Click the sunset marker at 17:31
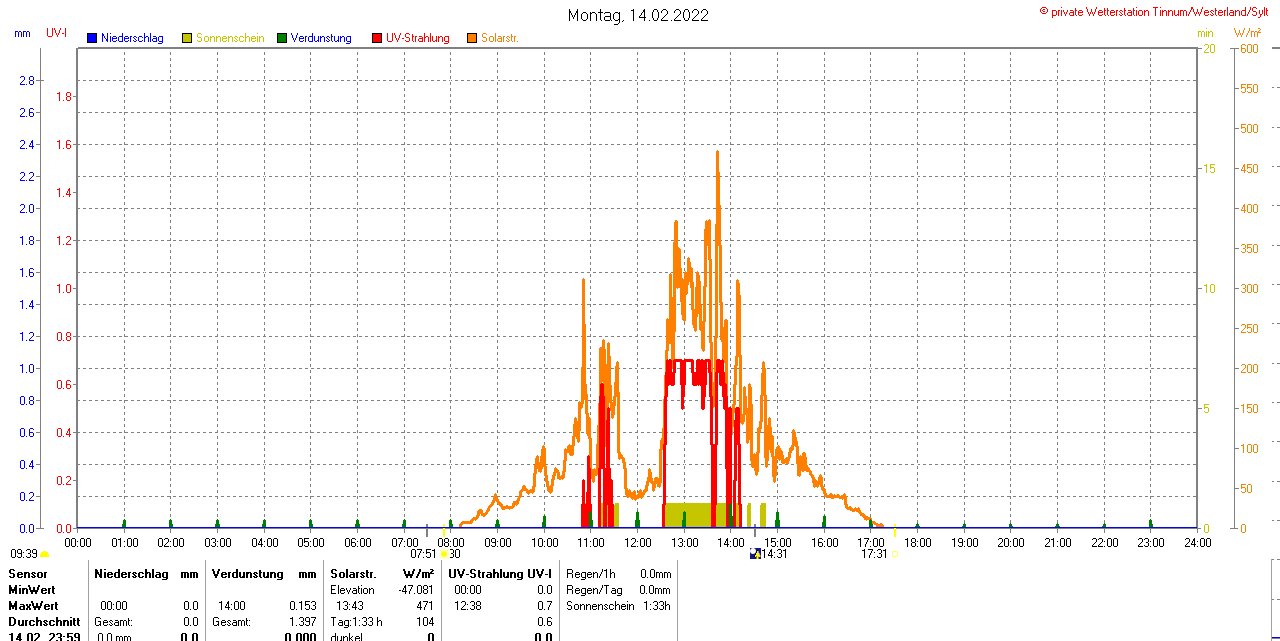 point(894,554)
